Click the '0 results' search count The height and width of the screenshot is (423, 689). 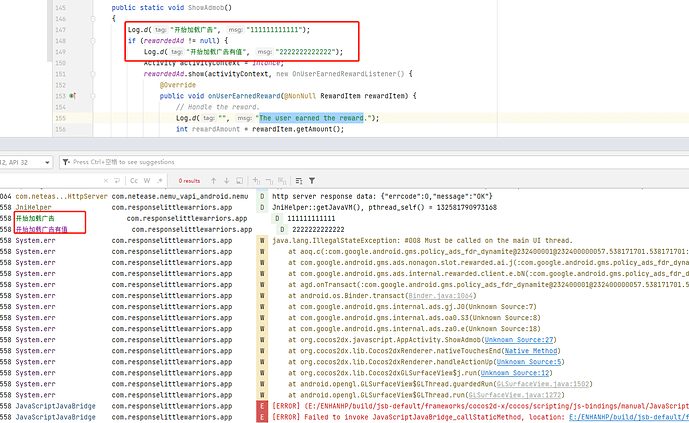189,181
